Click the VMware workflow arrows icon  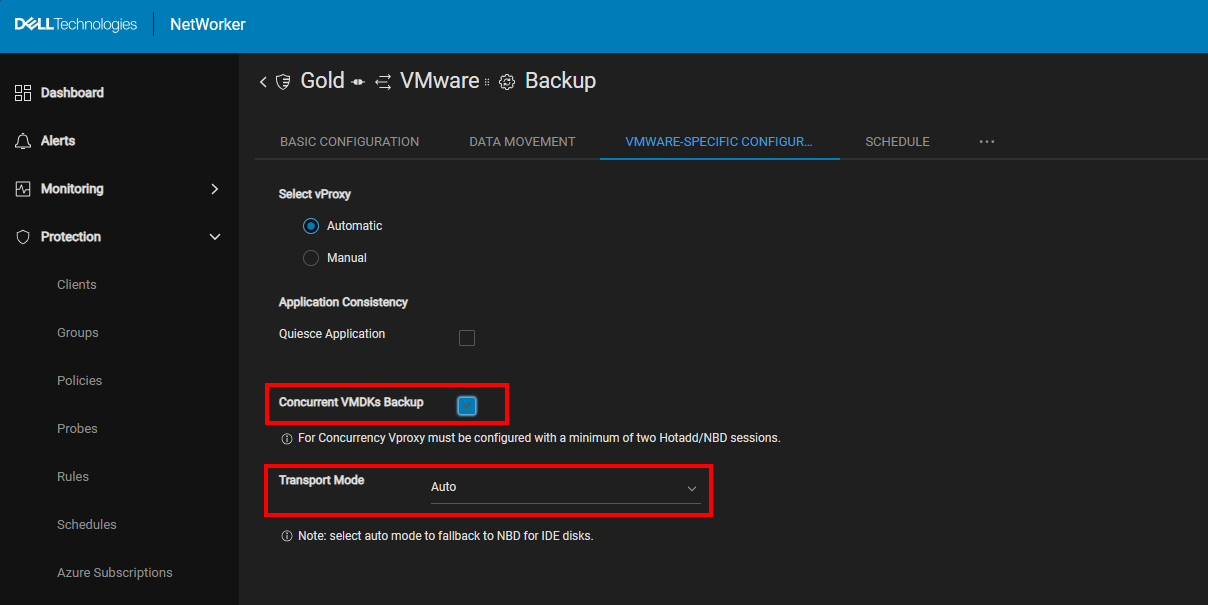383,82
